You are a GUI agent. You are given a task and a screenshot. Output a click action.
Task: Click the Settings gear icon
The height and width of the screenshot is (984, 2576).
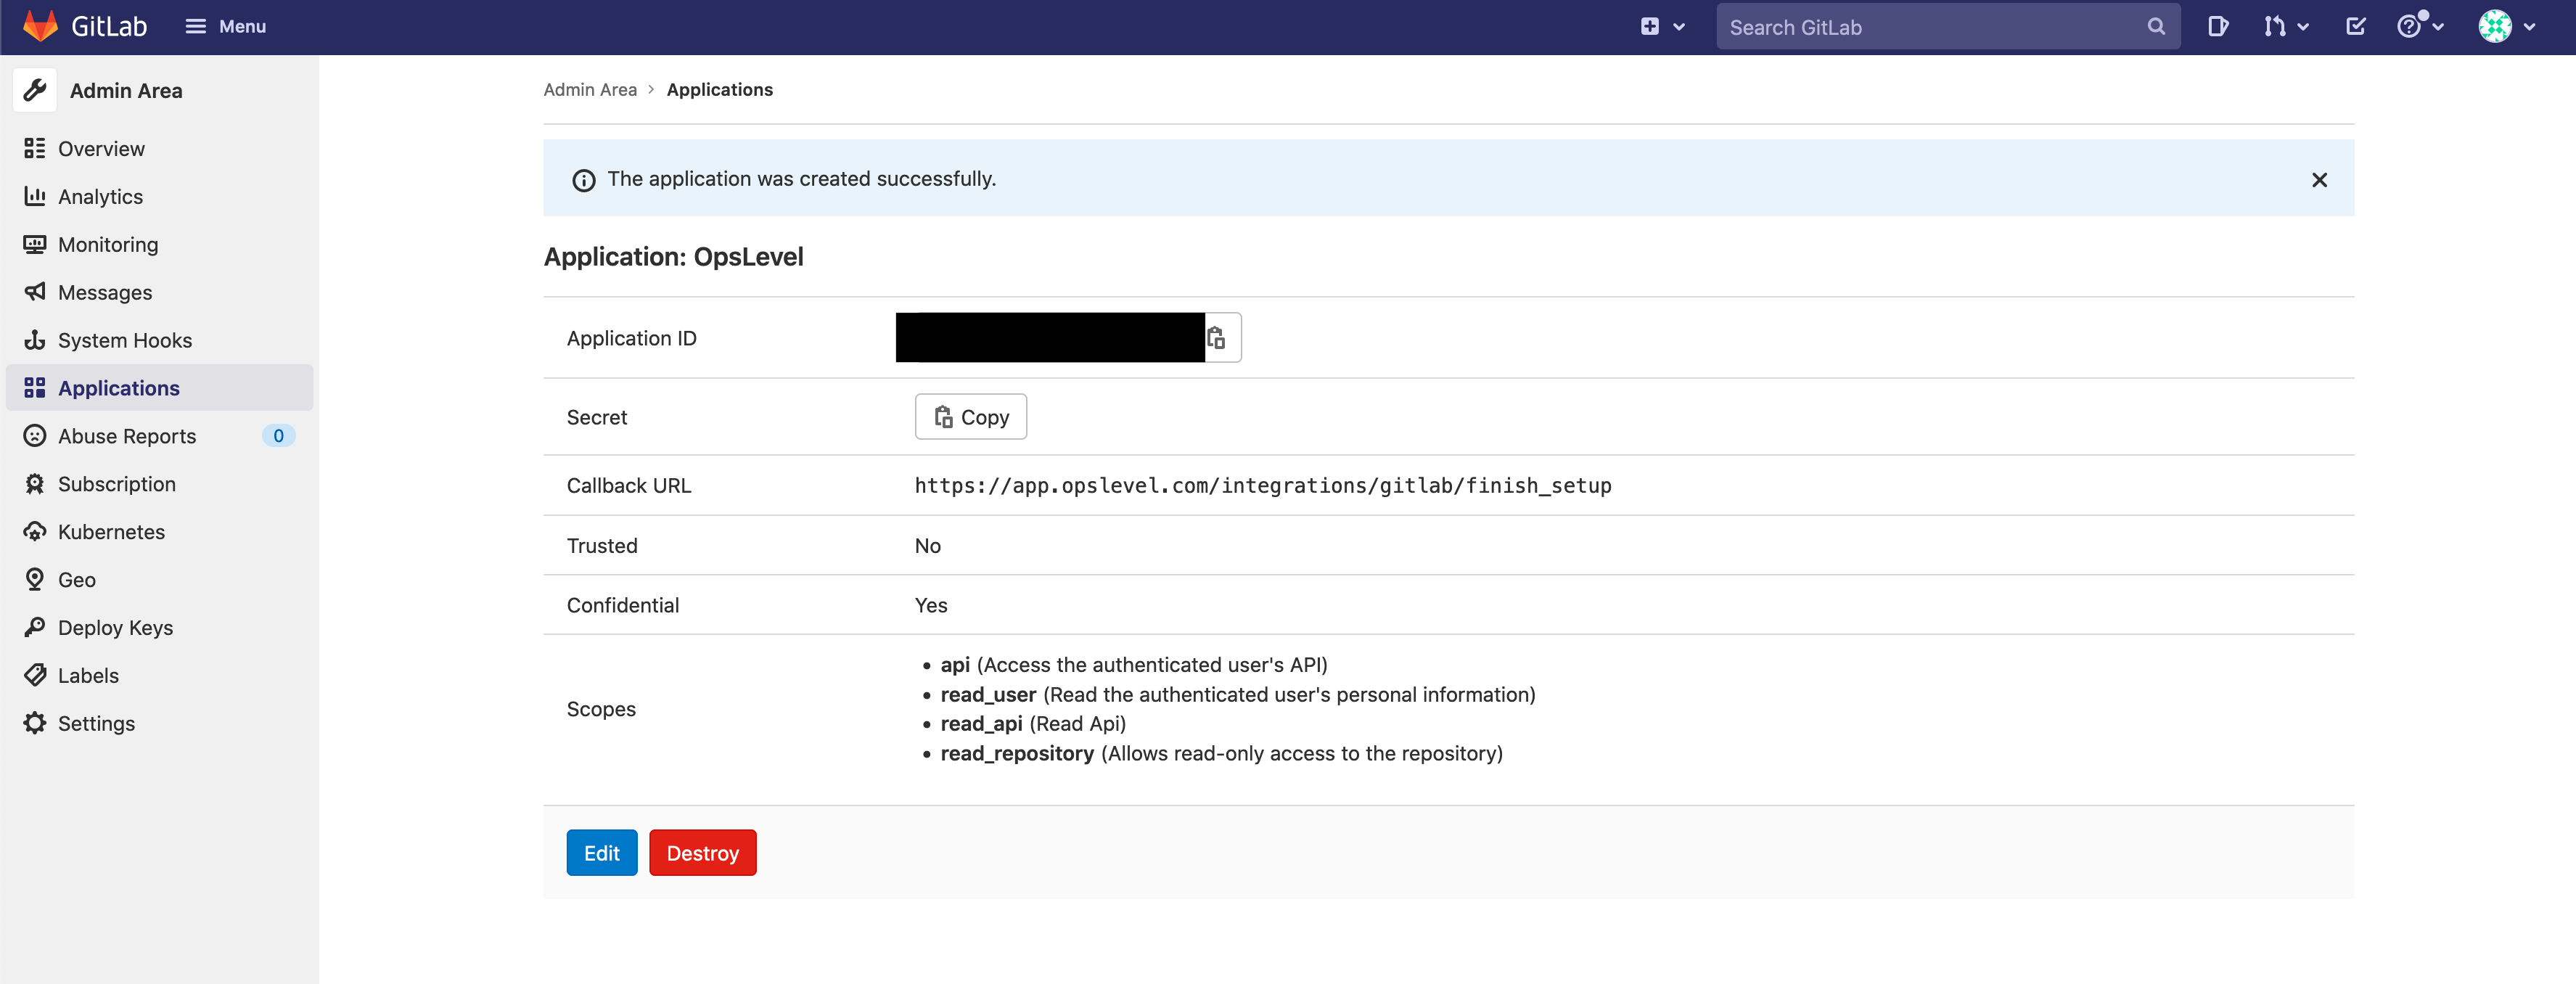pos(35,723)
